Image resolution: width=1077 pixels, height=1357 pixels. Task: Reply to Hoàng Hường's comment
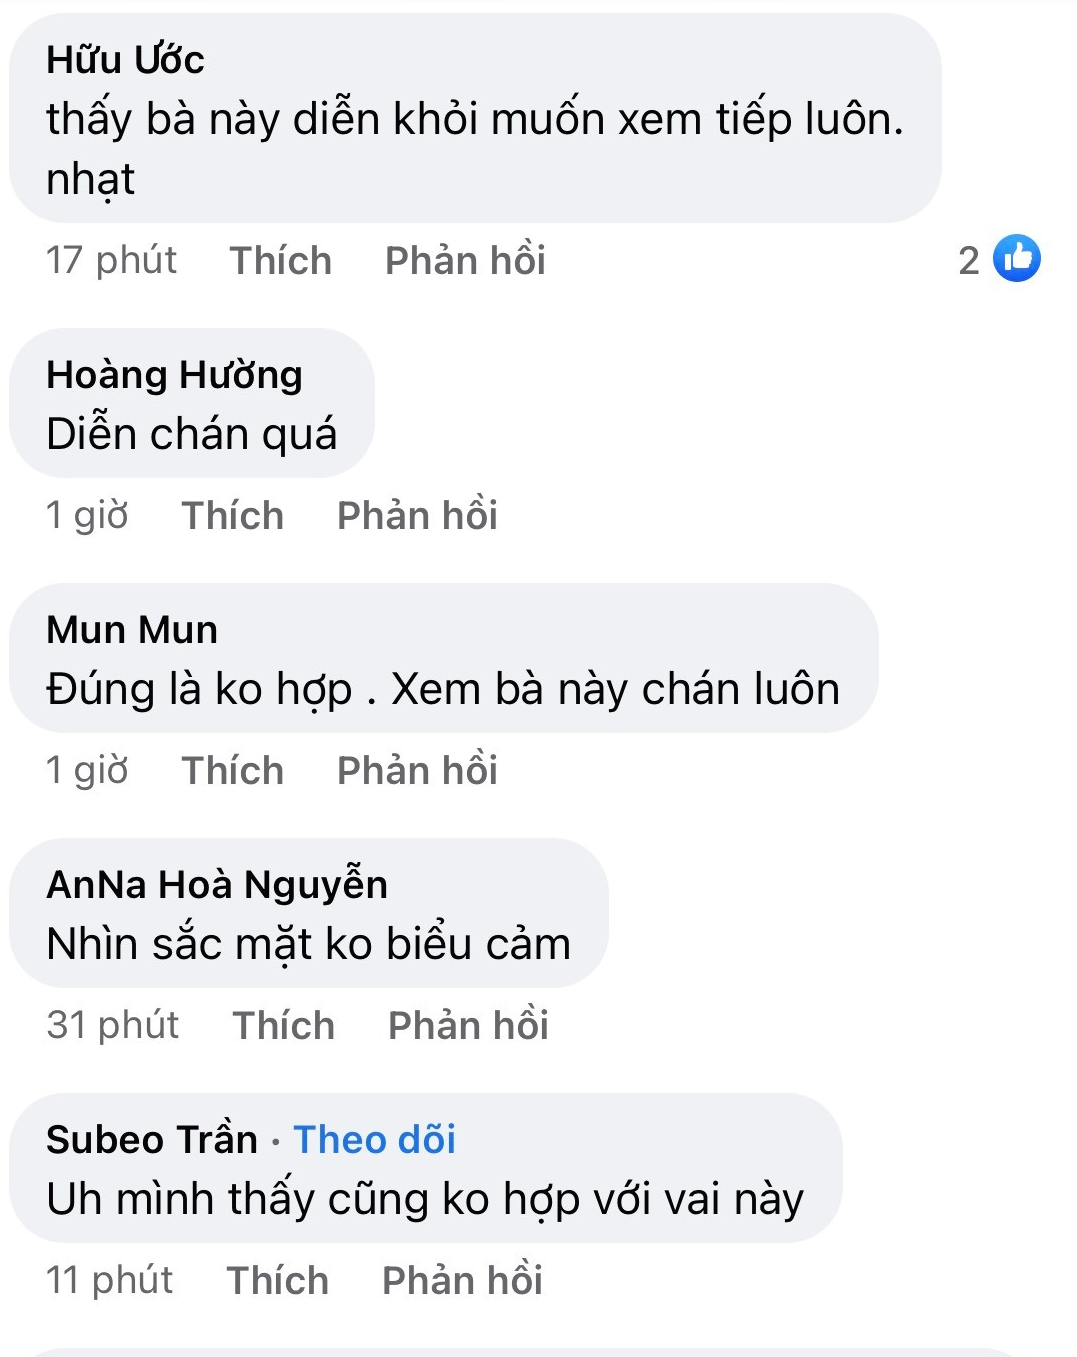coord(417,516)
